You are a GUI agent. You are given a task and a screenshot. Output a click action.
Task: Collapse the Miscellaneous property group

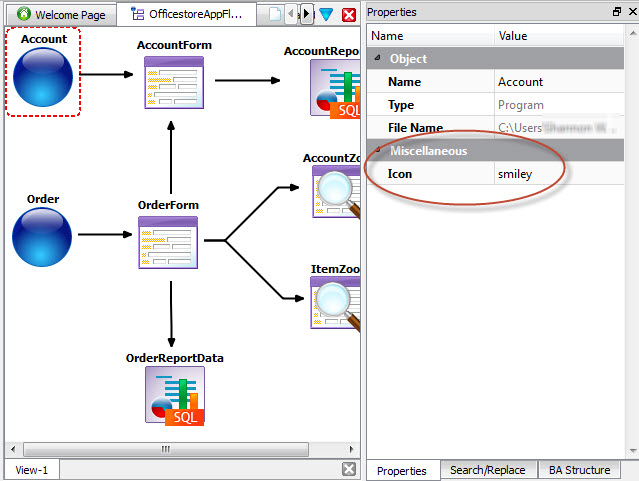(378, 151)
